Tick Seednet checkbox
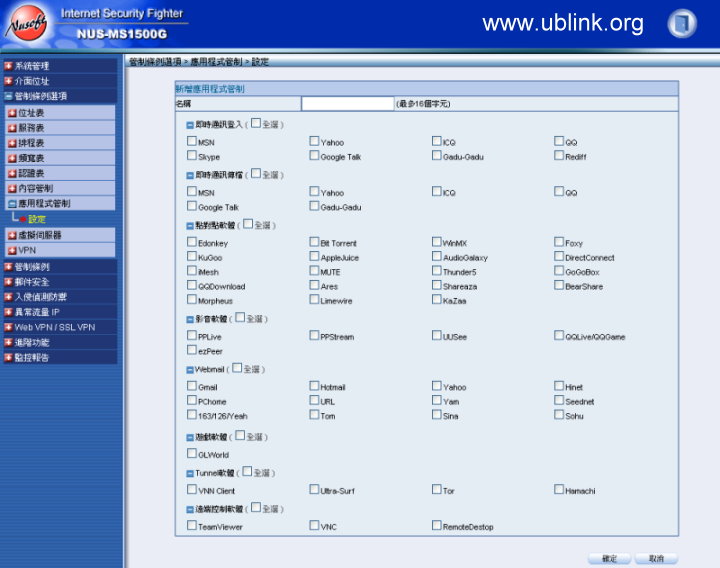 pos(559,400)
